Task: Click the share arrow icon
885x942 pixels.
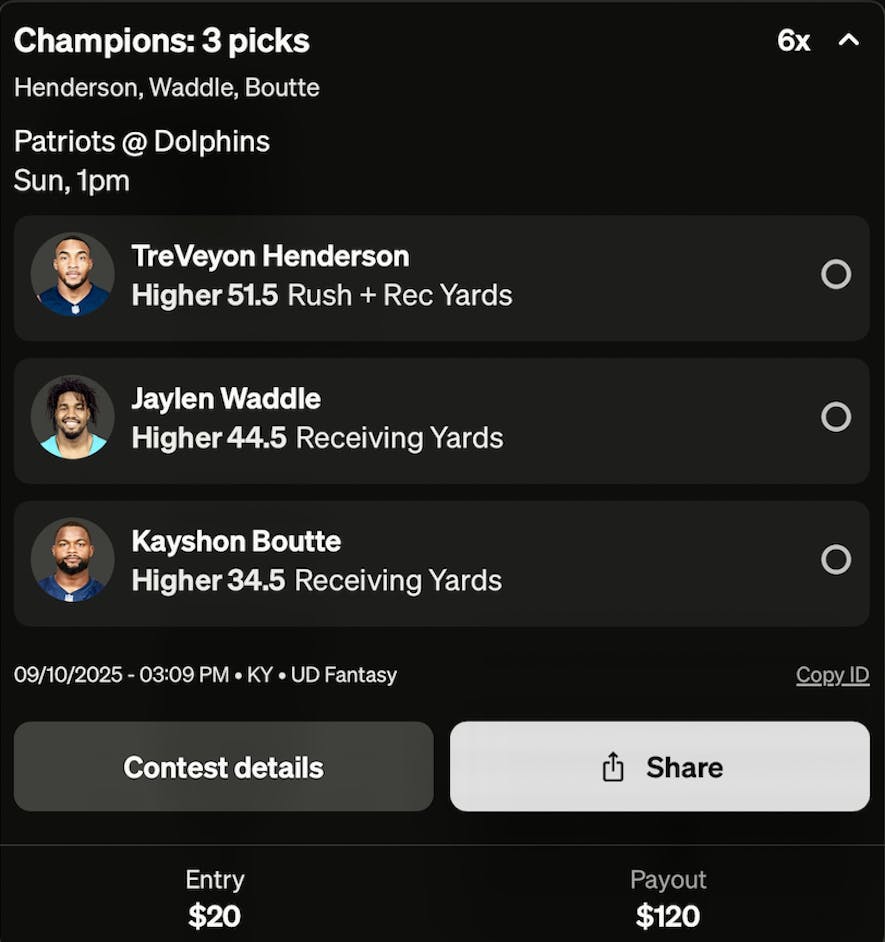Action: click(613, 767)
